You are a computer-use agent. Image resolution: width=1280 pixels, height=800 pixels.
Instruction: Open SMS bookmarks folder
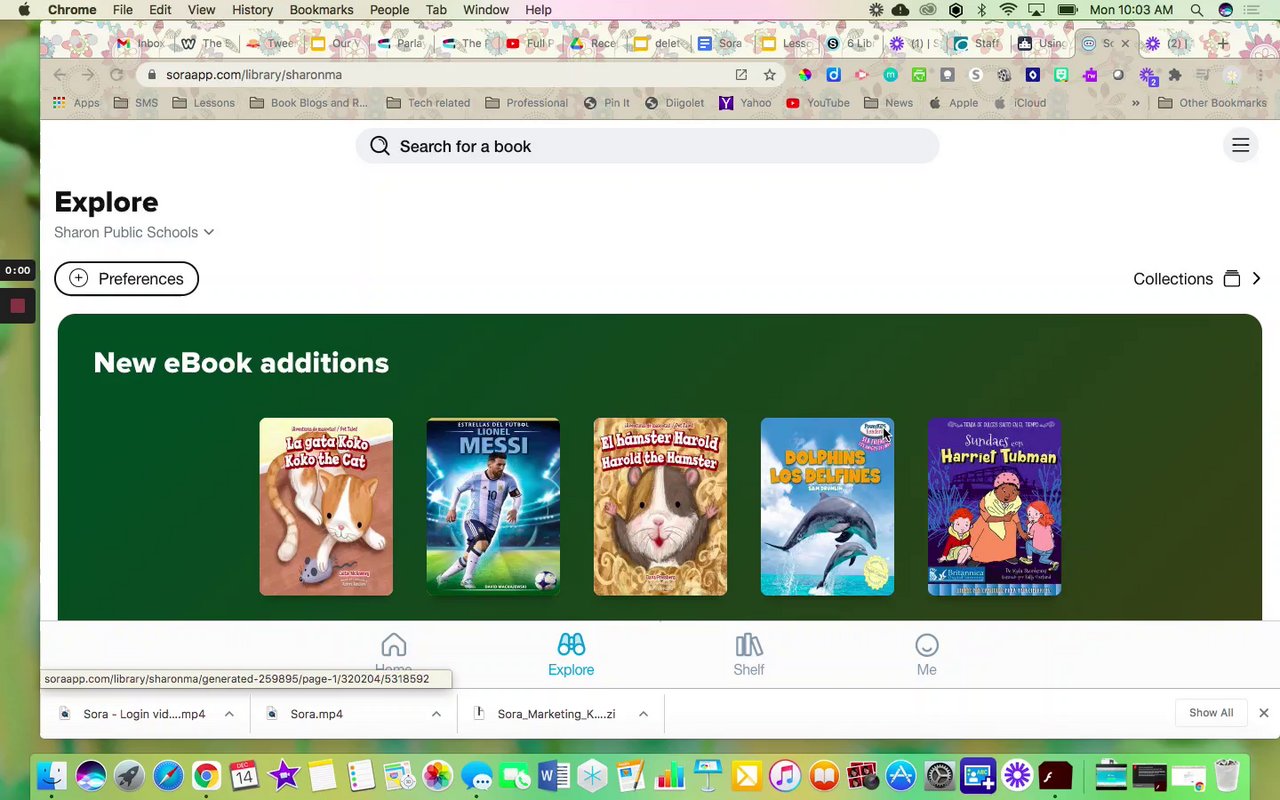point(136,103)
